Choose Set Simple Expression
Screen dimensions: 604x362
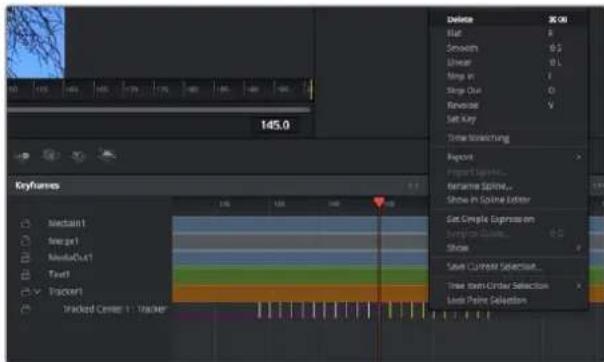click(508, 219)
